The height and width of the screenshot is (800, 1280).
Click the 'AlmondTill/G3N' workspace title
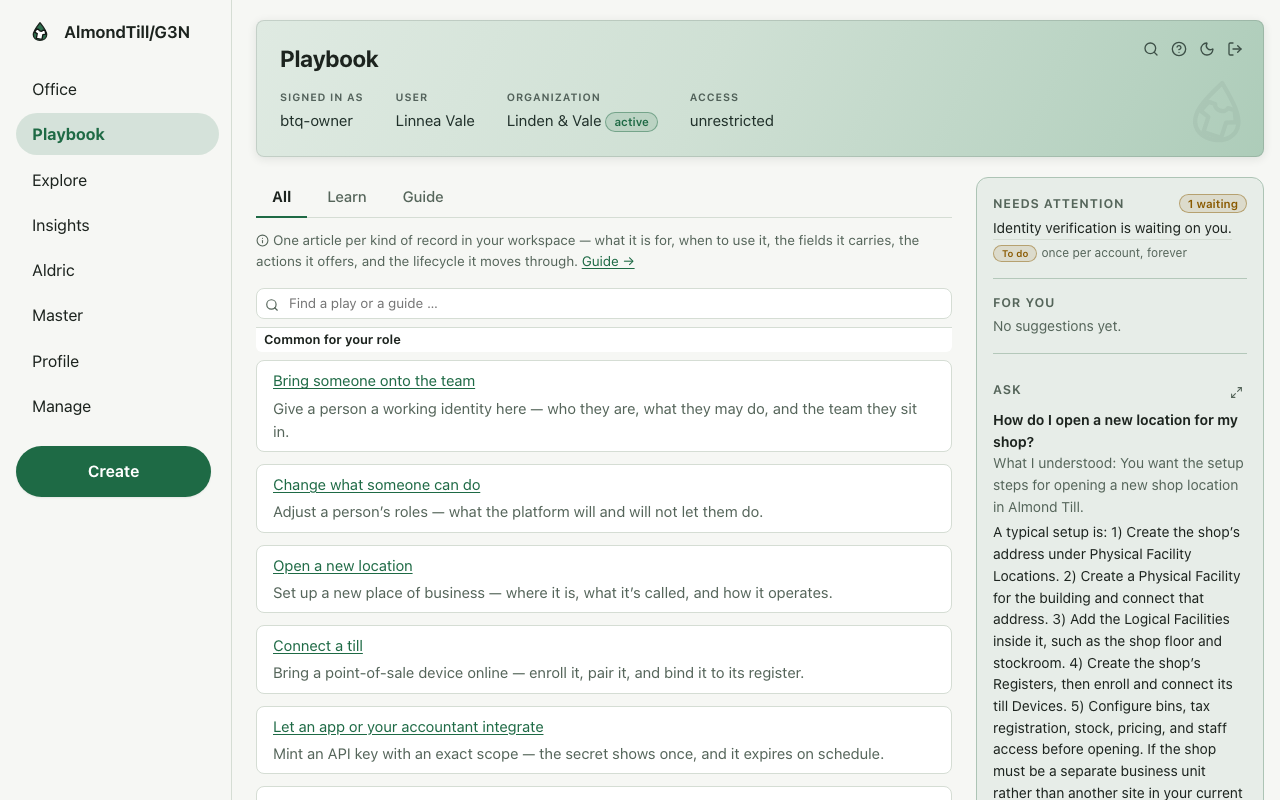point(127,32)
